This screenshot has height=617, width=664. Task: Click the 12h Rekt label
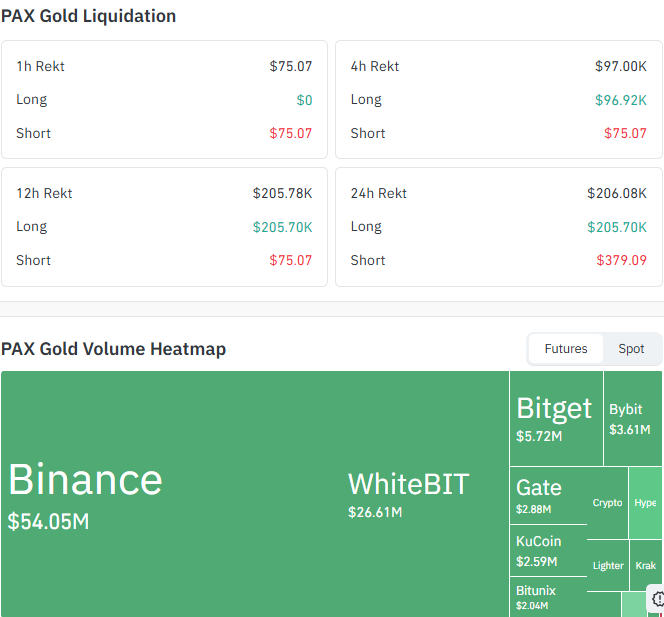coord(44,193)
